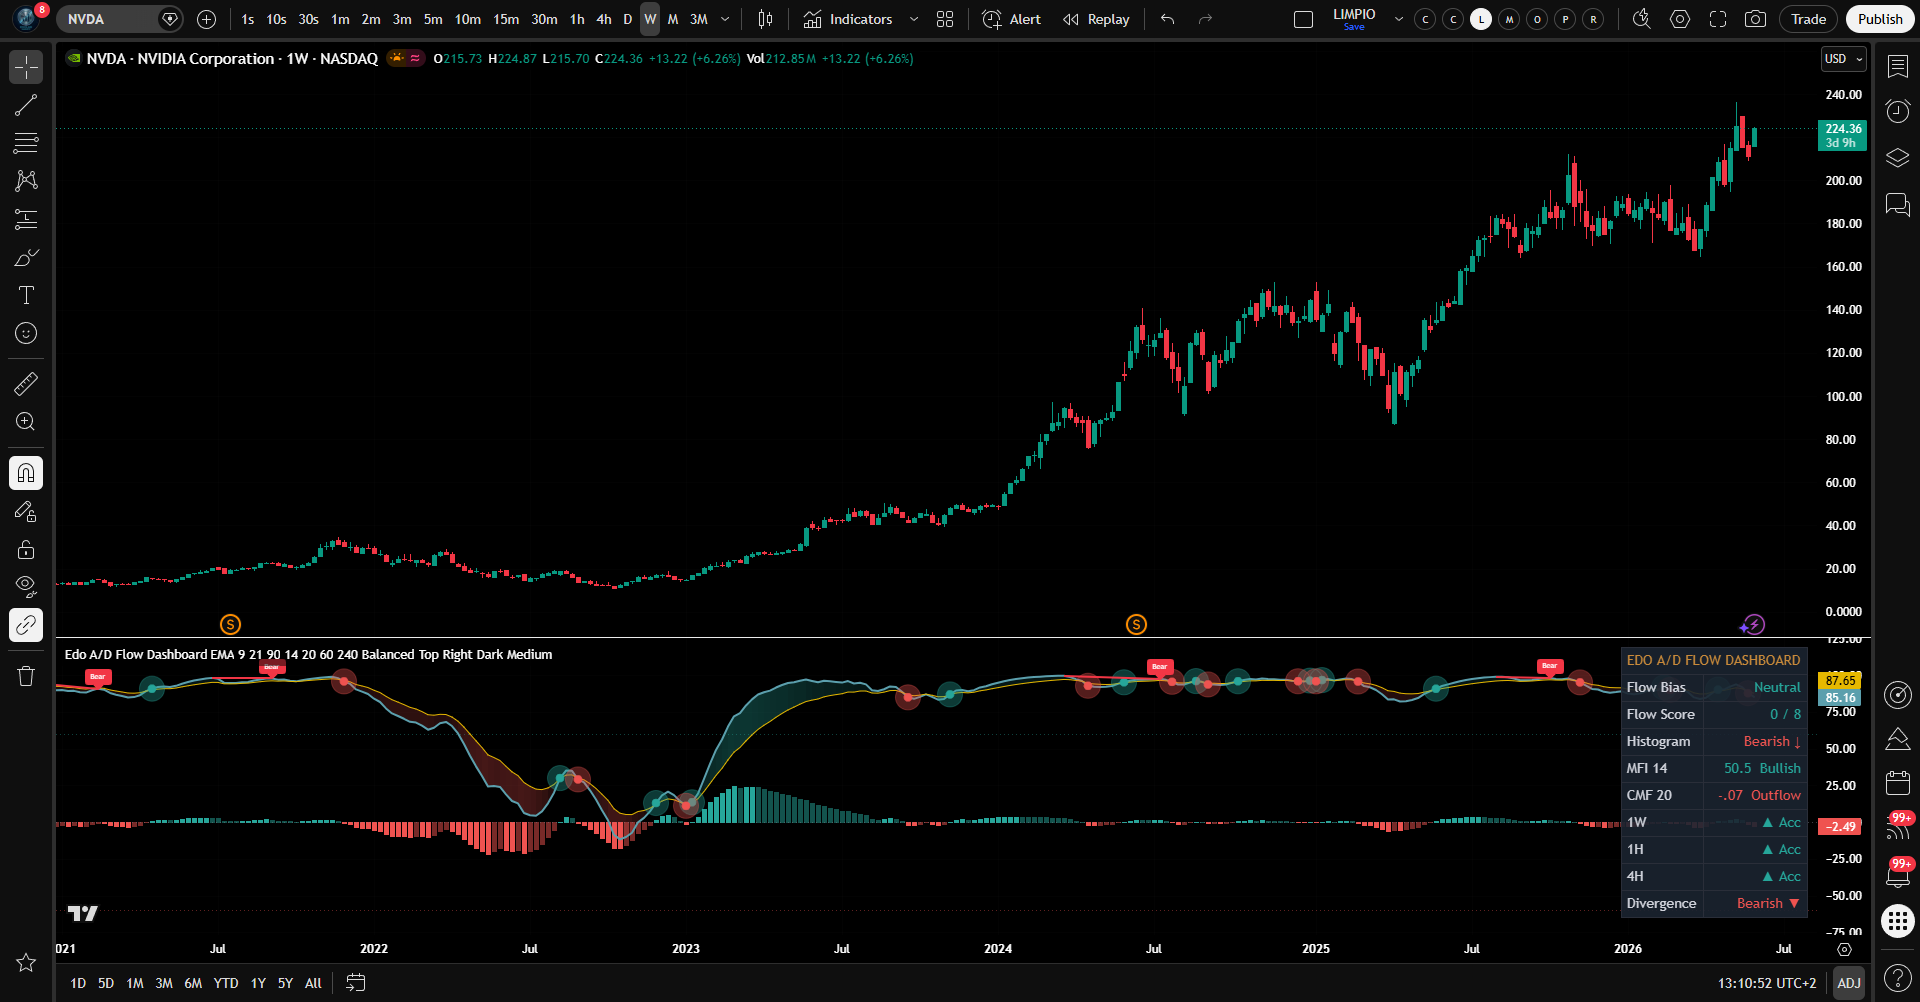
Task: Open chart settings gear in the top bar
Action: 1680,19
